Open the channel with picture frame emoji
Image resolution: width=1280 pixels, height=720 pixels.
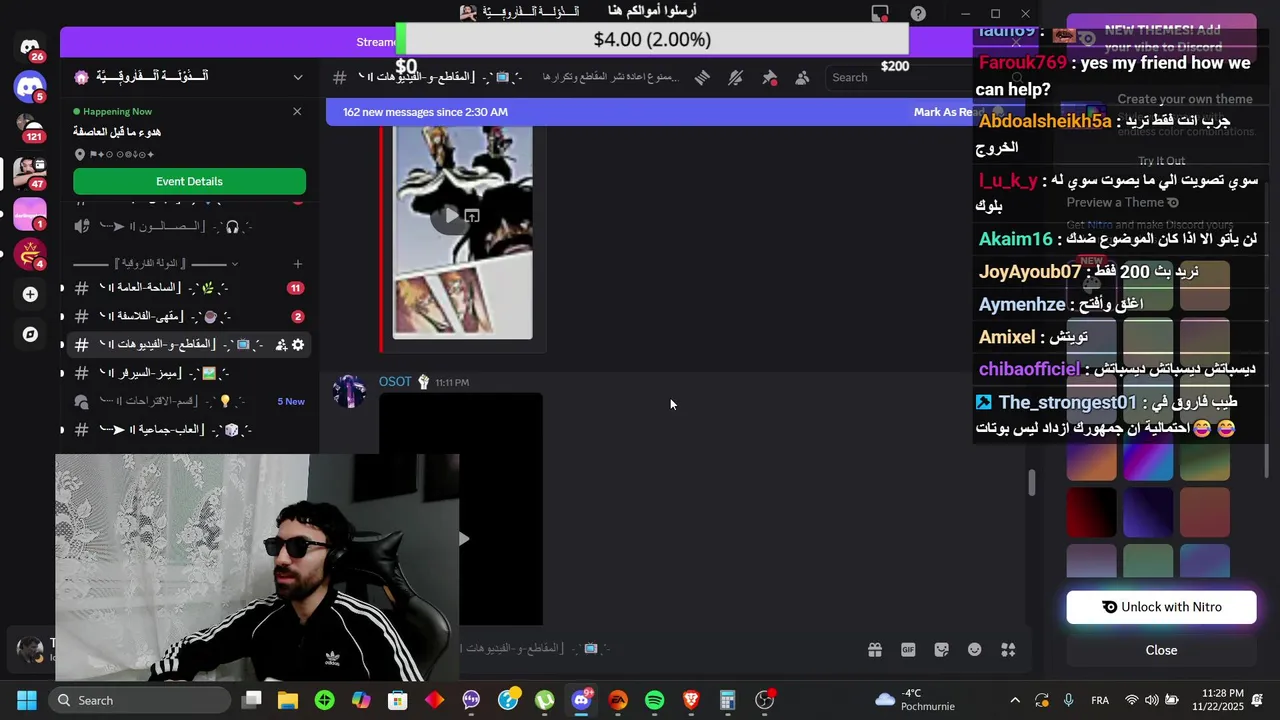[x=188, y=373]
